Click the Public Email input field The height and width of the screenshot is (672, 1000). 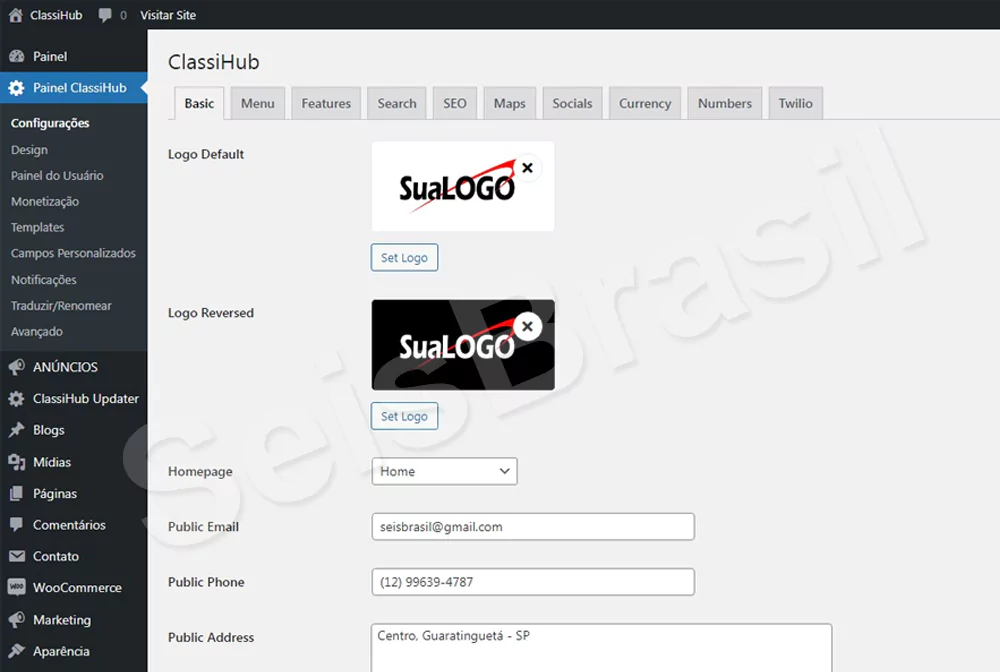533,527
